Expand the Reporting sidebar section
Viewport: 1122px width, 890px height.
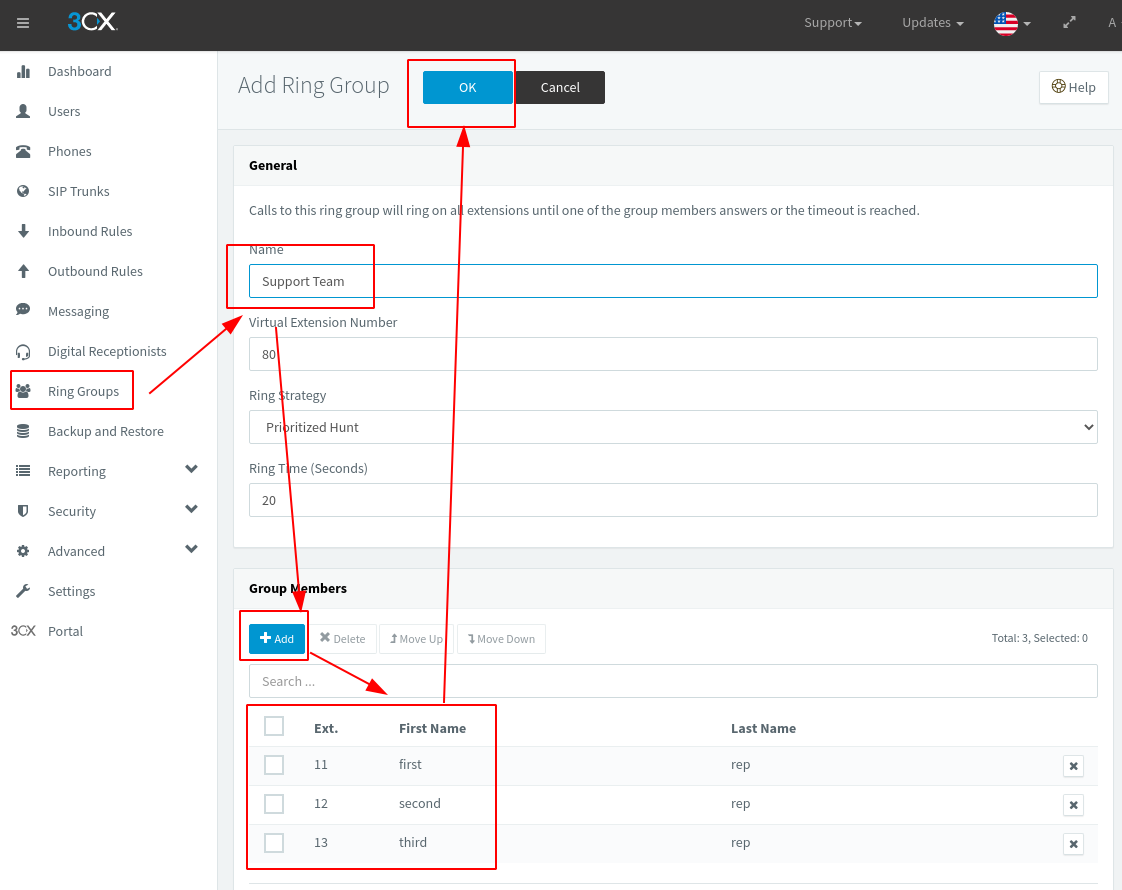pyautogui.click(x=191, y=470)
